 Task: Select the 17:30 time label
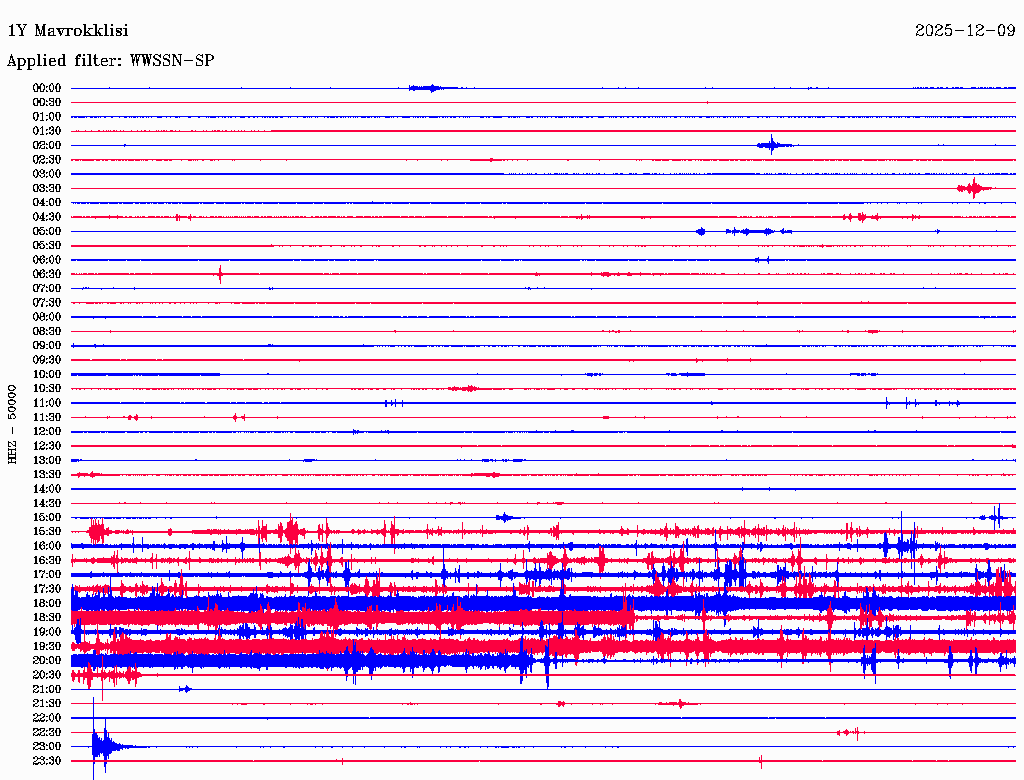tap(47, 589)
